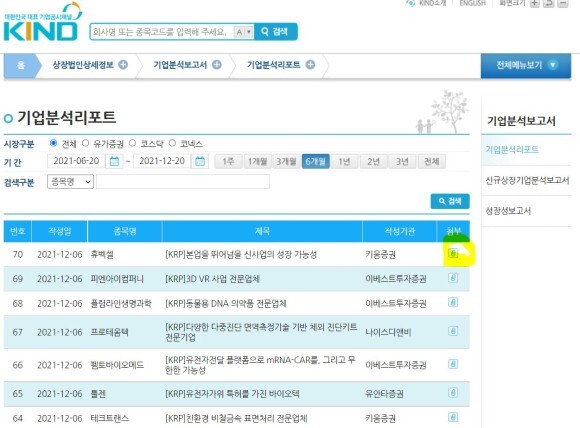
Task: Select 코넥스 market radio button
Action: [x=172, y=143]
